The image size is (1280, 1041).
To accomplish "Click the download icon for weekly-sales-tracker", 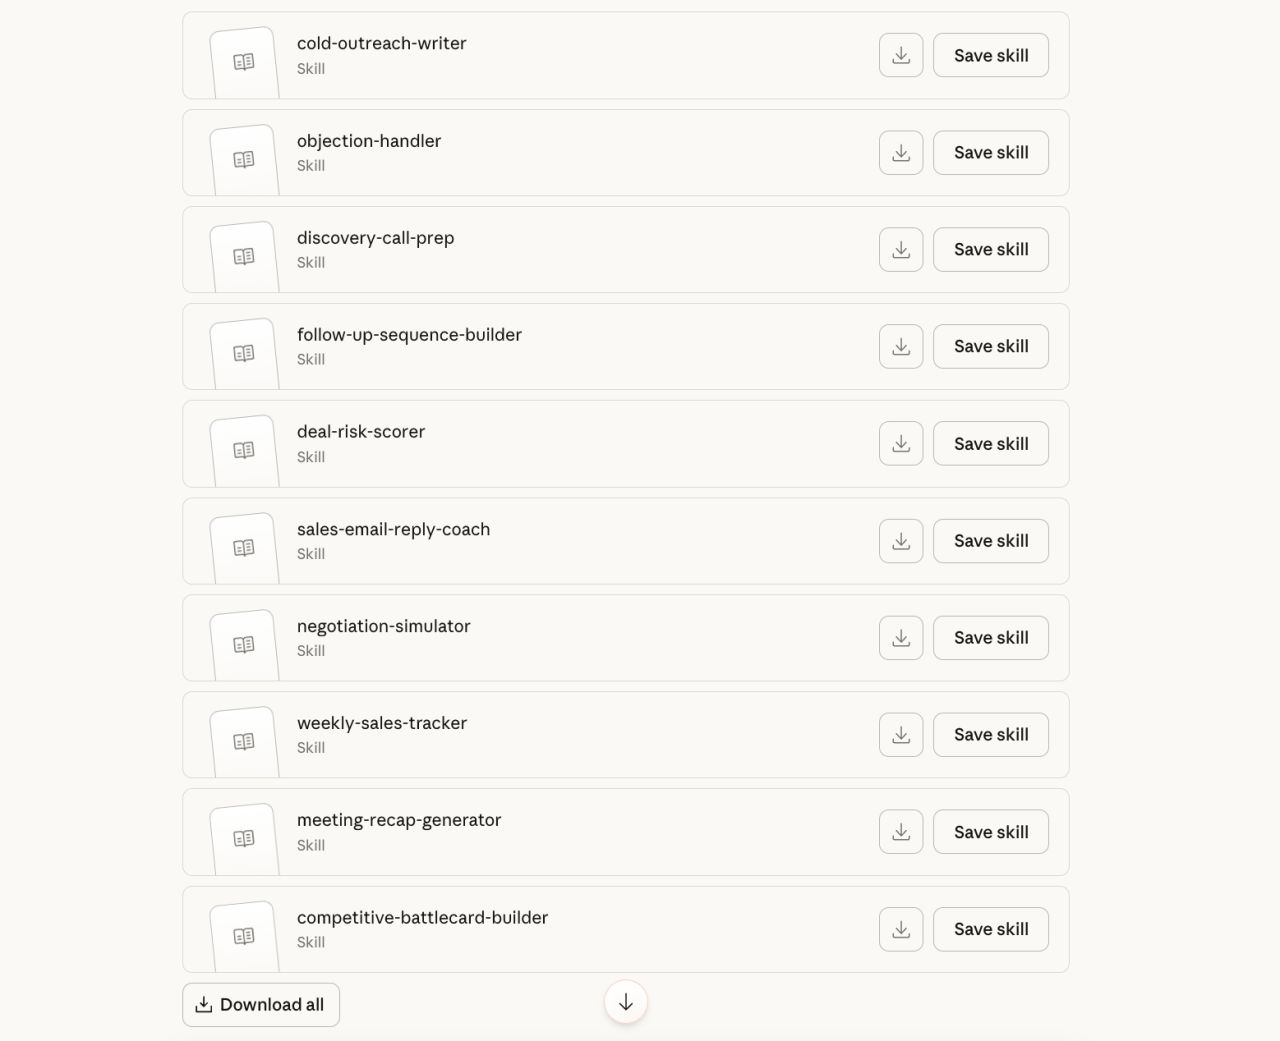I will point(900,734).
